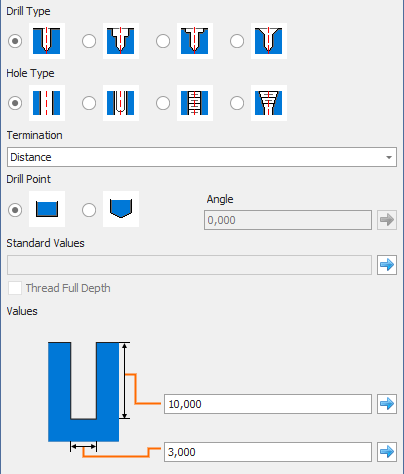Choose the clearance hole type icon
This screenshot has width=404, height=474.
[x=121, y=103]
